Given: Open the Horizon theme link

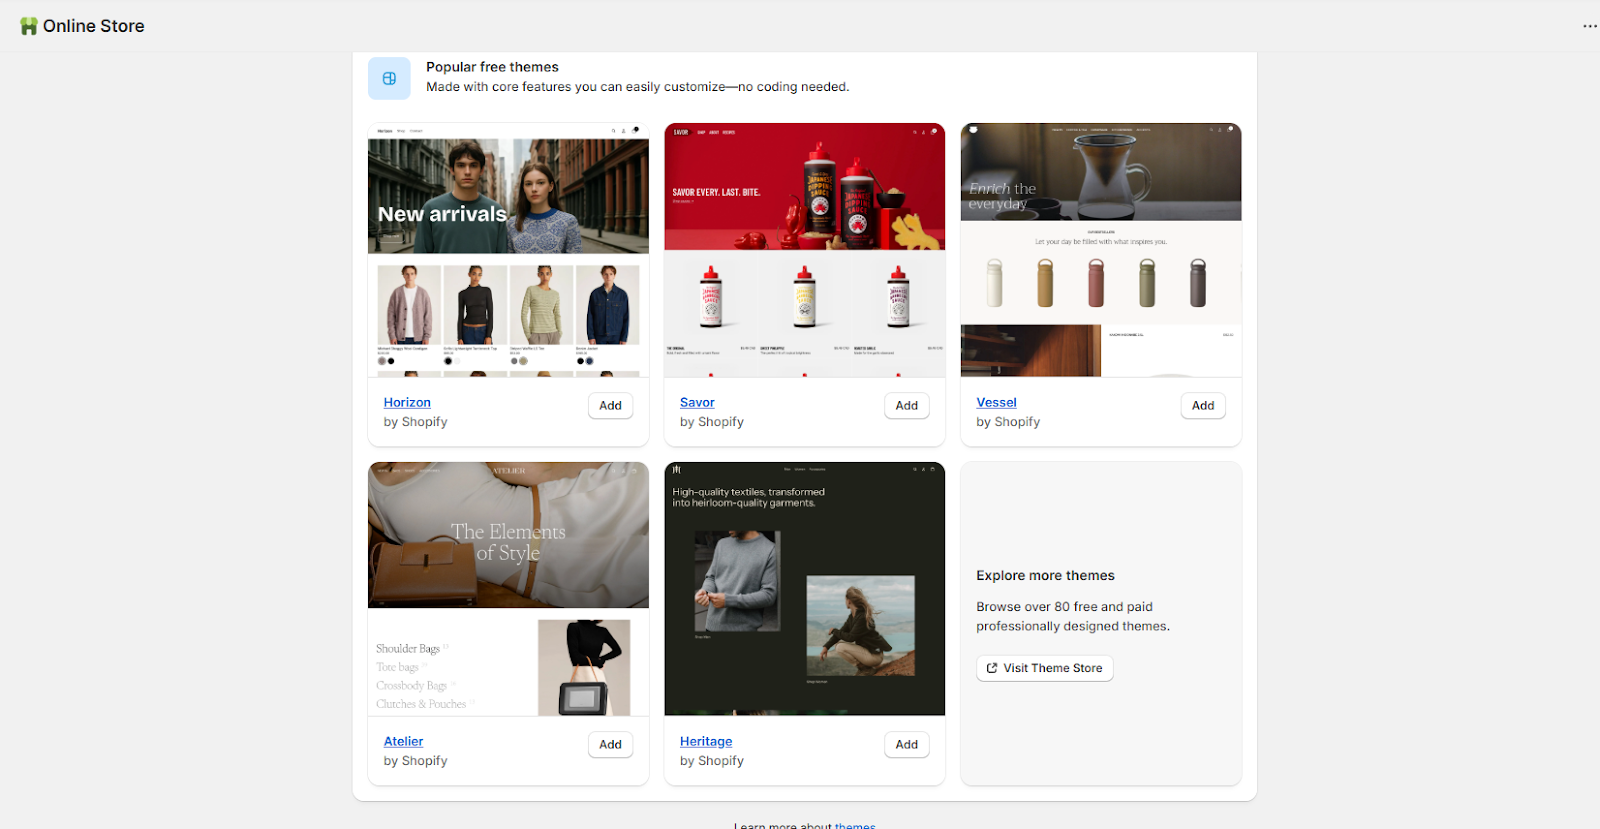Looking at the screenshot, I should 407,402.
